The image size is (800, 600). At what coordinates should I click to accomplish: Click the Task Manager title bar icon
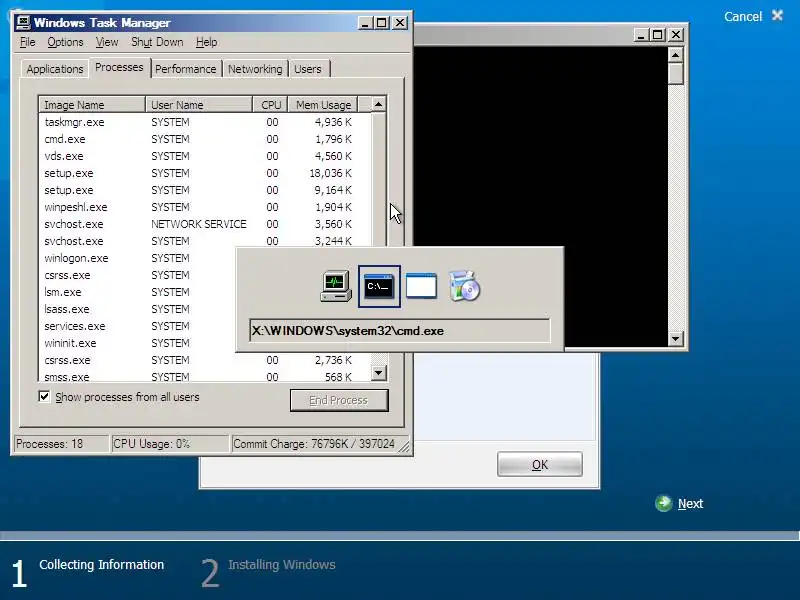coord(23,22)
